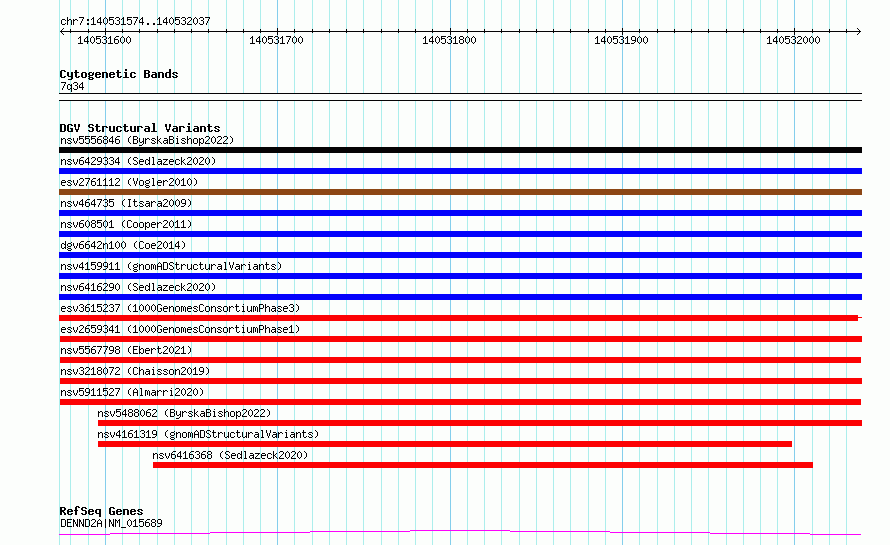Click the 140531600 ruler label
Screen dimensions: 890x545
[x=104, y=40]
